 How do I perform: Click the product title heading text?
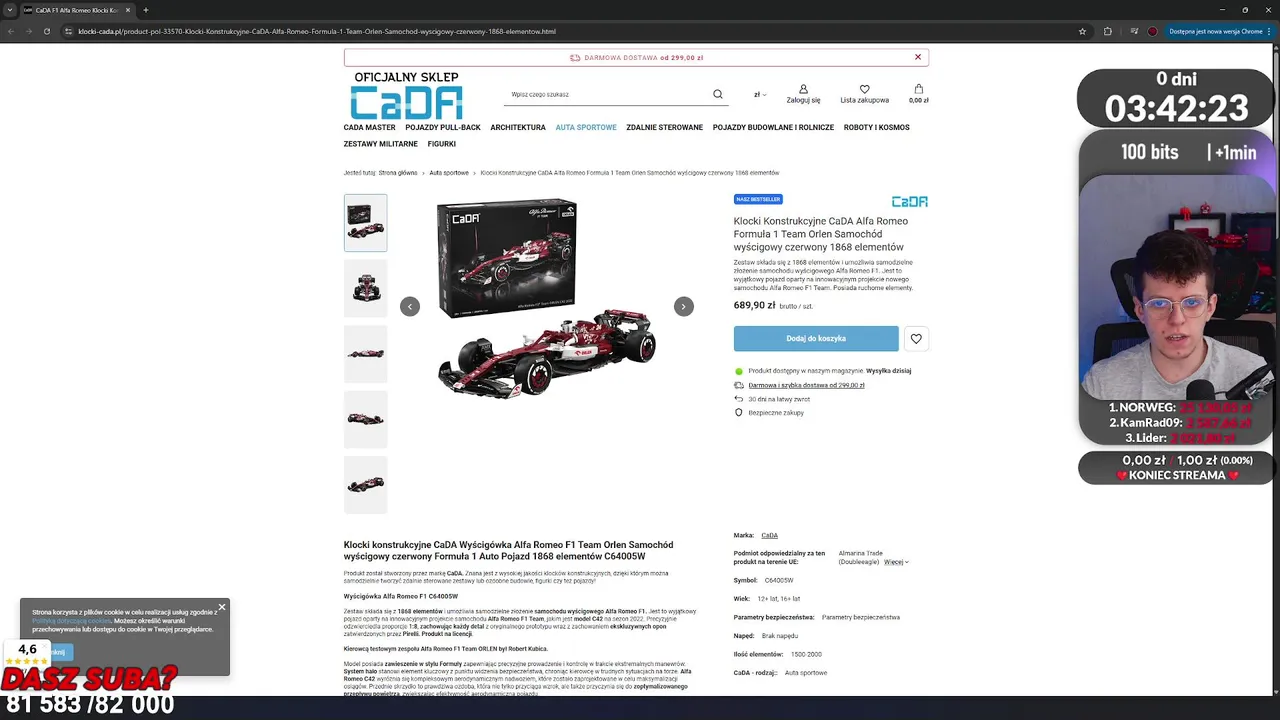tap(821, 234)
